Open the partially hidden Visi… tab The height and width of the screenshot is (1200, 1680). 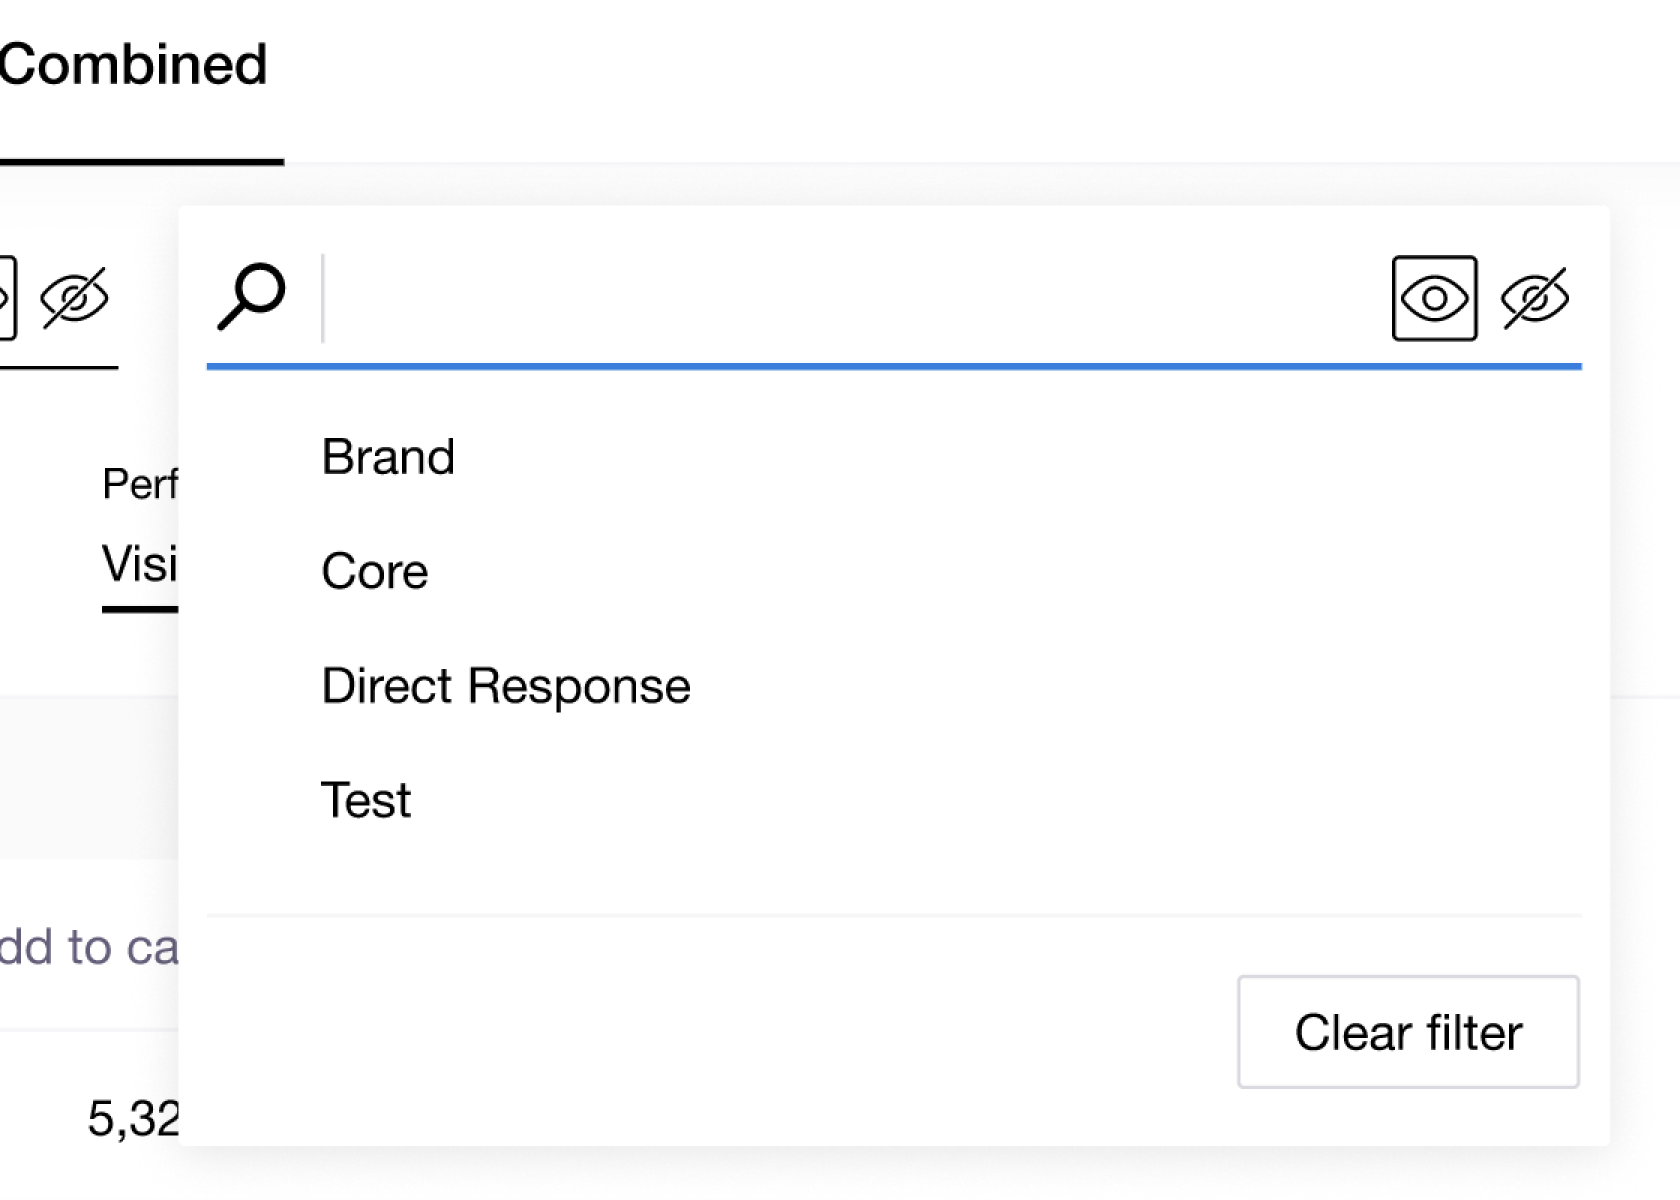click(140, 565)
